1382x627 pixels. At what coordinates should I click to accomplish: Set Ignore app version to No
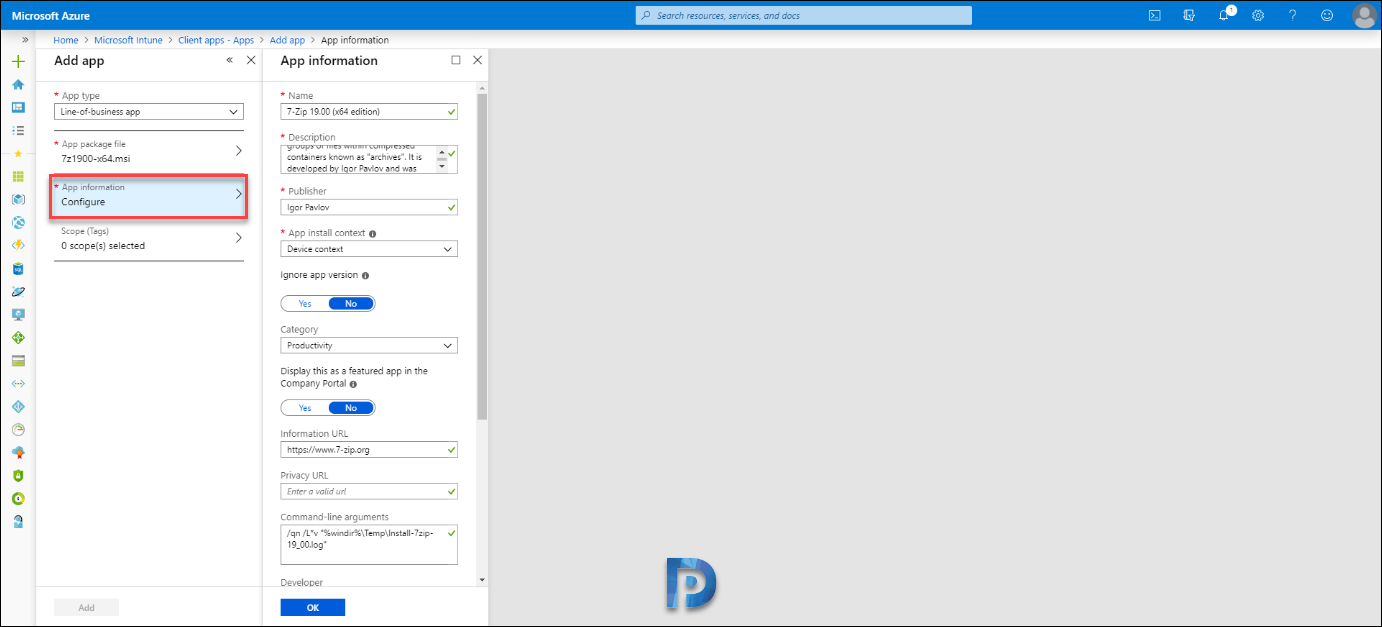pyautogui.click(x=351, y=303)
